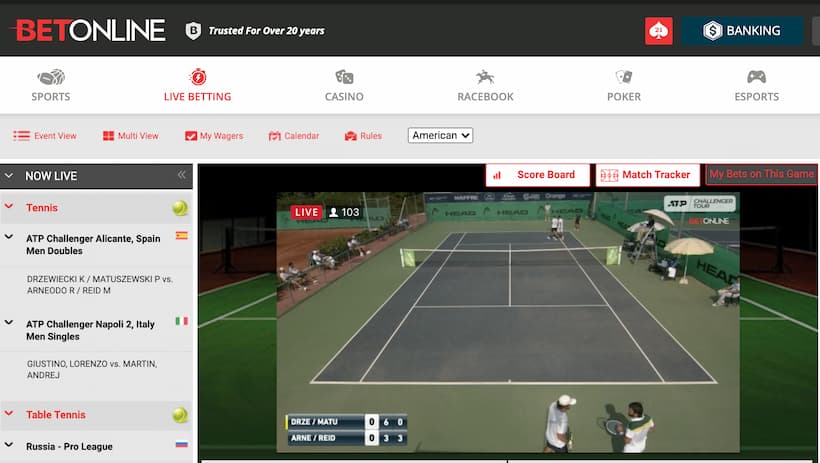Click the Esports gamepad icon

[756, 77]
